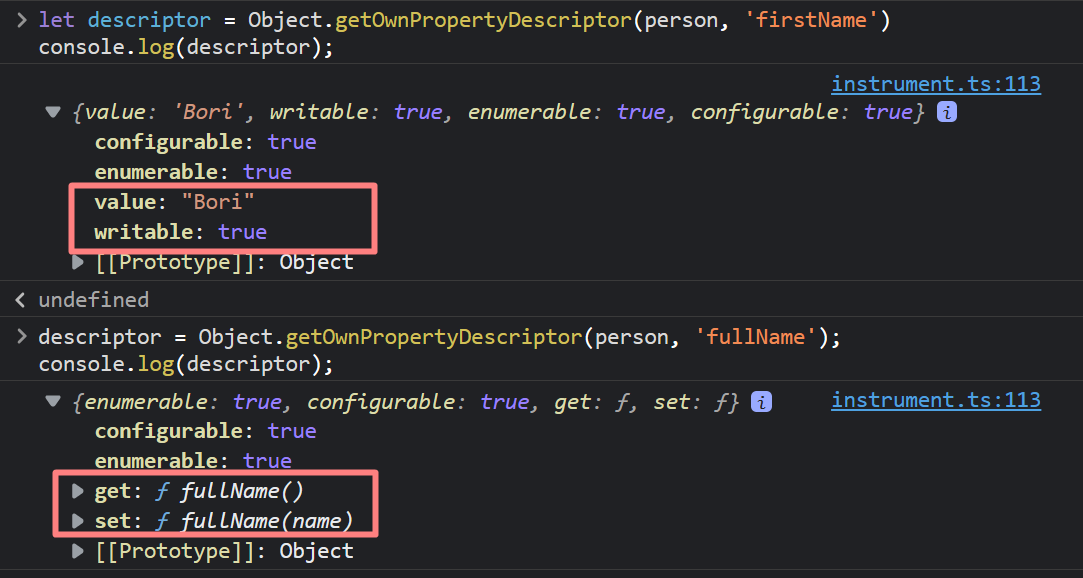Open the second instrument.ts:113 source link
The width and height of the screenshot is (1083, 578).
[x=936, y=401]
